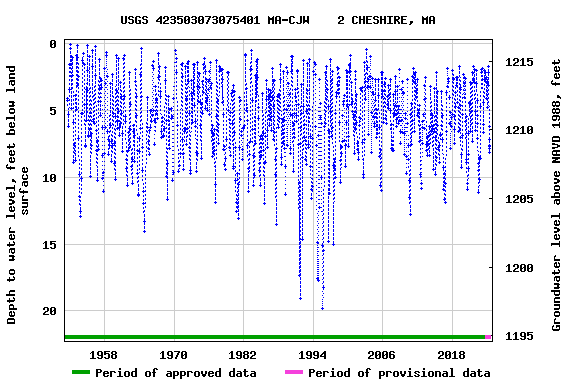
Task: Click the left axis value '0'
Action: (x=53, y=44)
